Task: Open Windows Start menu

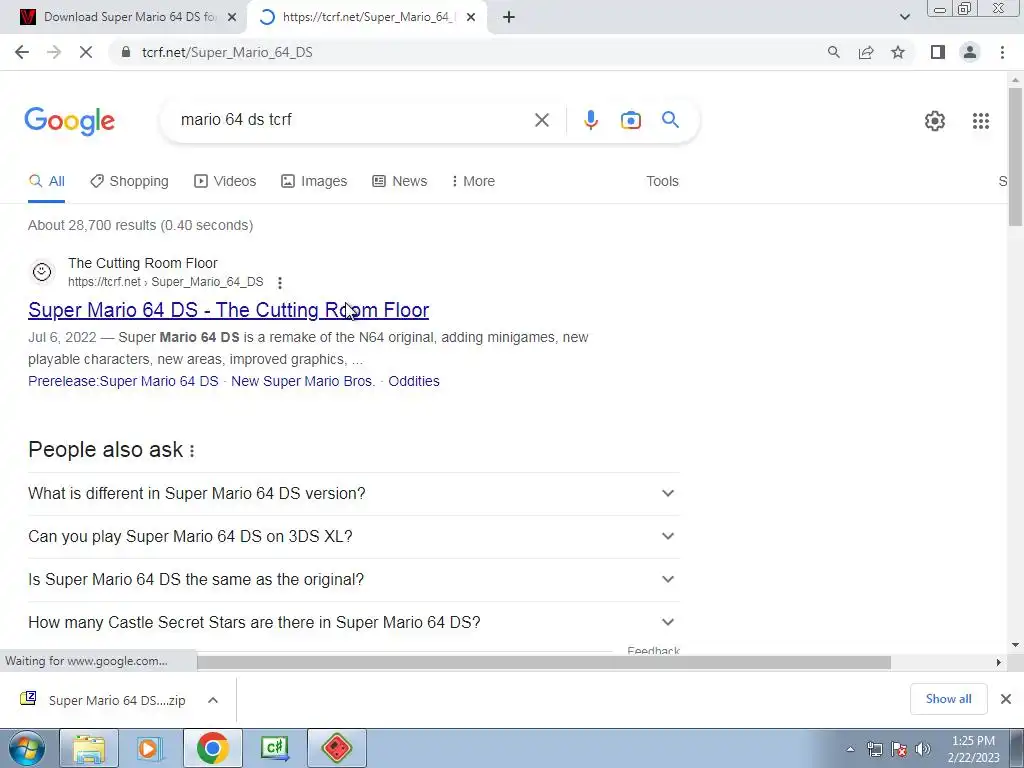Action: (x=27, y=748)
